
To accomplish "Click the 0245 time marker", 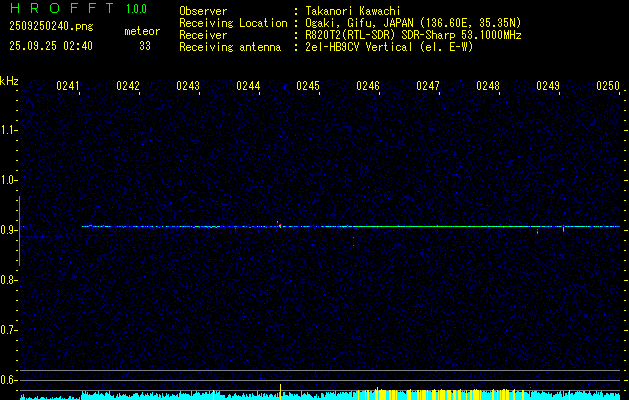I will [308, 86].
